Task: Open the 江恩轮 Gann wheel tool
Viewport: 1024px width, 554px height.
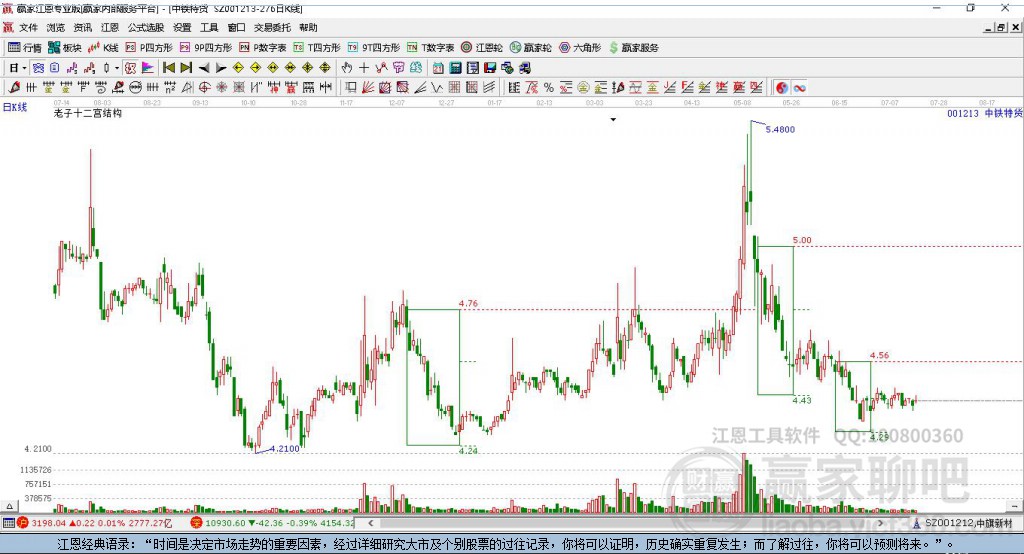Action: pyautogui.click(x=482, y=48)
